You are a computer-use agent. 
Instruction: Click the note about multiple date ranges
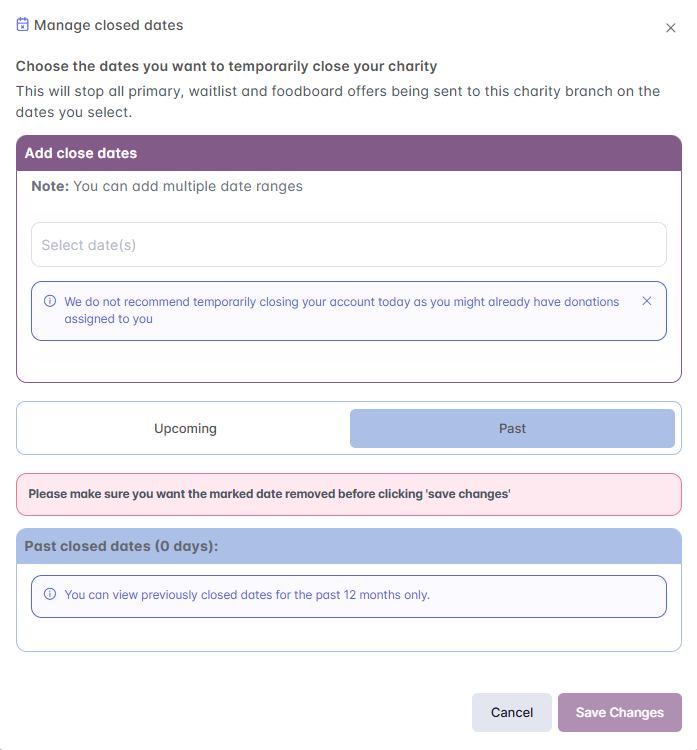click(x=188, y=186)
